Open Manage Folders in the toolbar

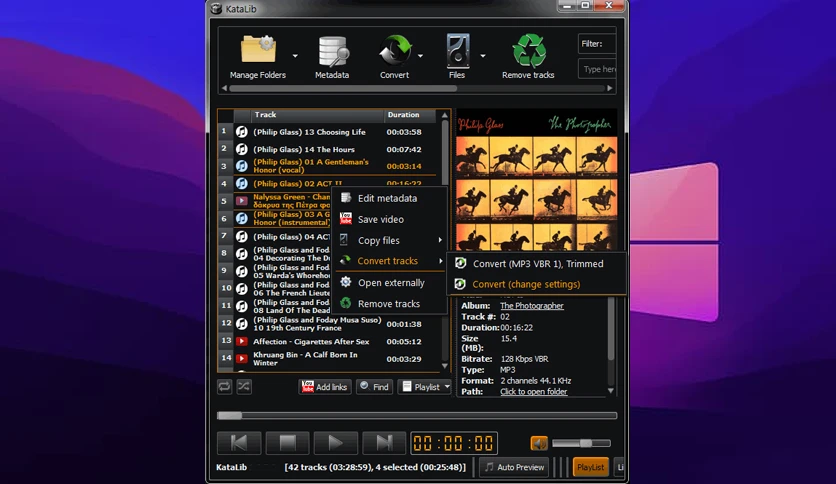coord(258,57)
